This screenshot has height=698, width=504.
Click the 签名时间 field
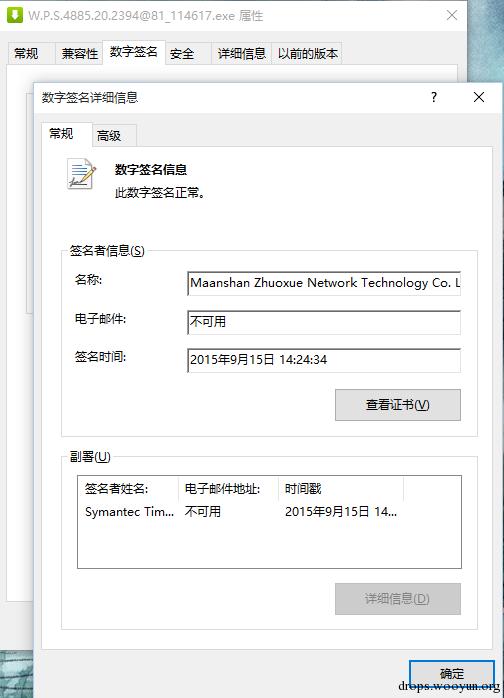click(324, 360)
